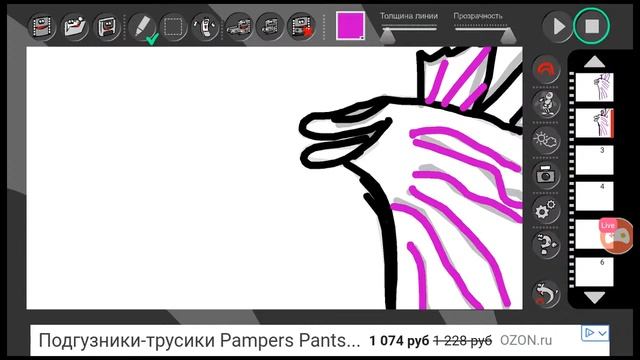Open the new animation film icon
Viewport: 640px width, 360px height.
click(x=42, y=27)
